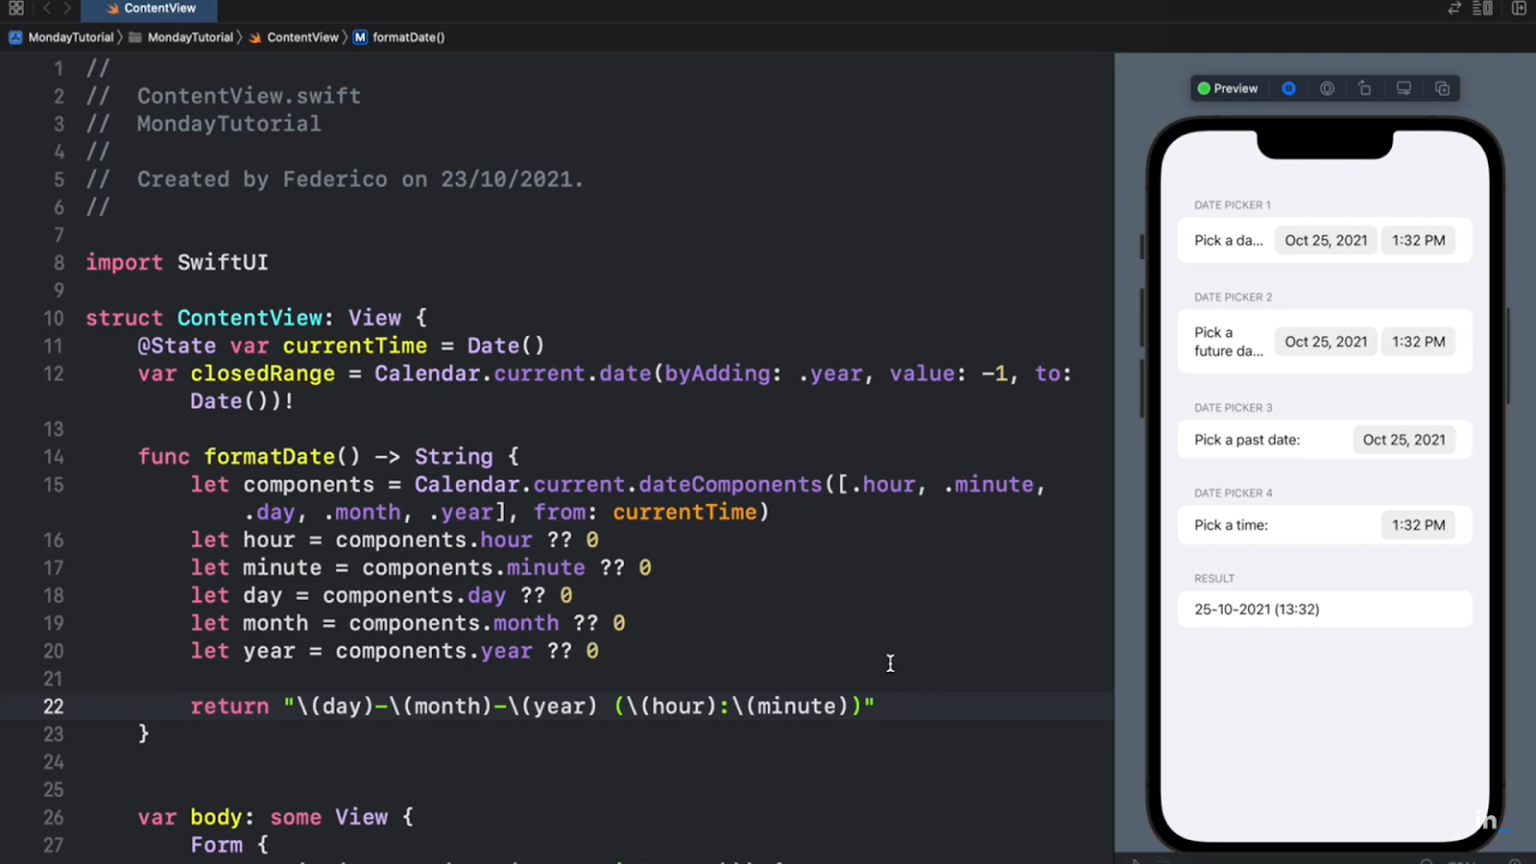
Task: Expand MondayTutorial folder breadcrumb
Action: tap(189, 37)
